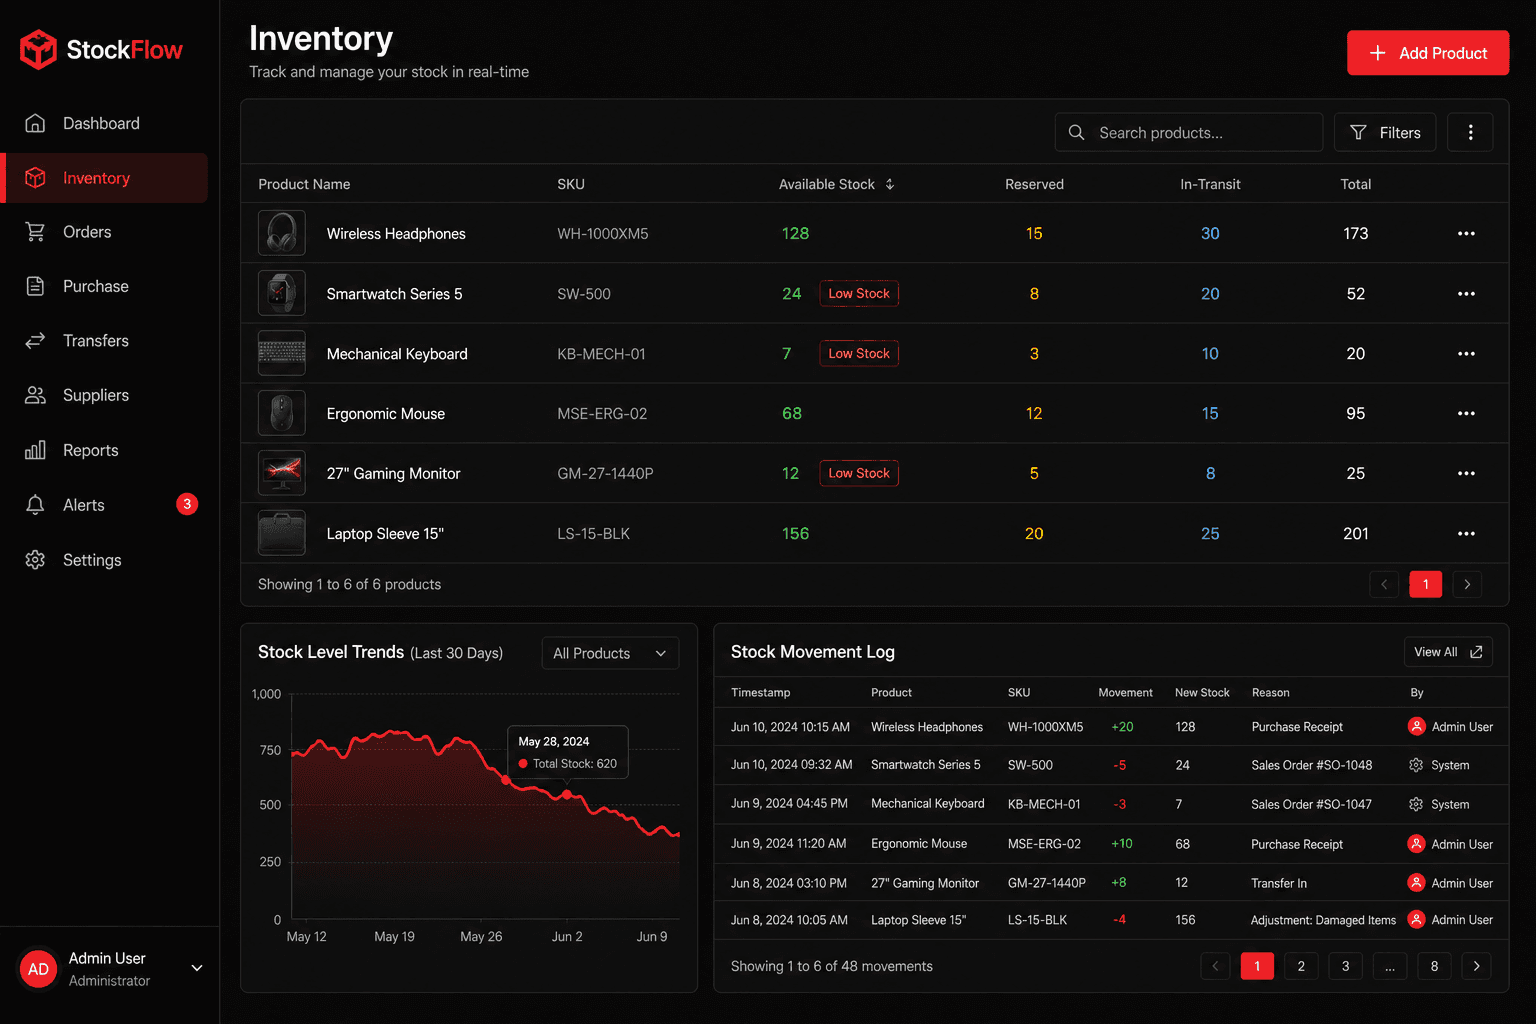Screen dimensions: 1536x1024
Task: Click the Settings gear icon
Action: pos(35,560)
